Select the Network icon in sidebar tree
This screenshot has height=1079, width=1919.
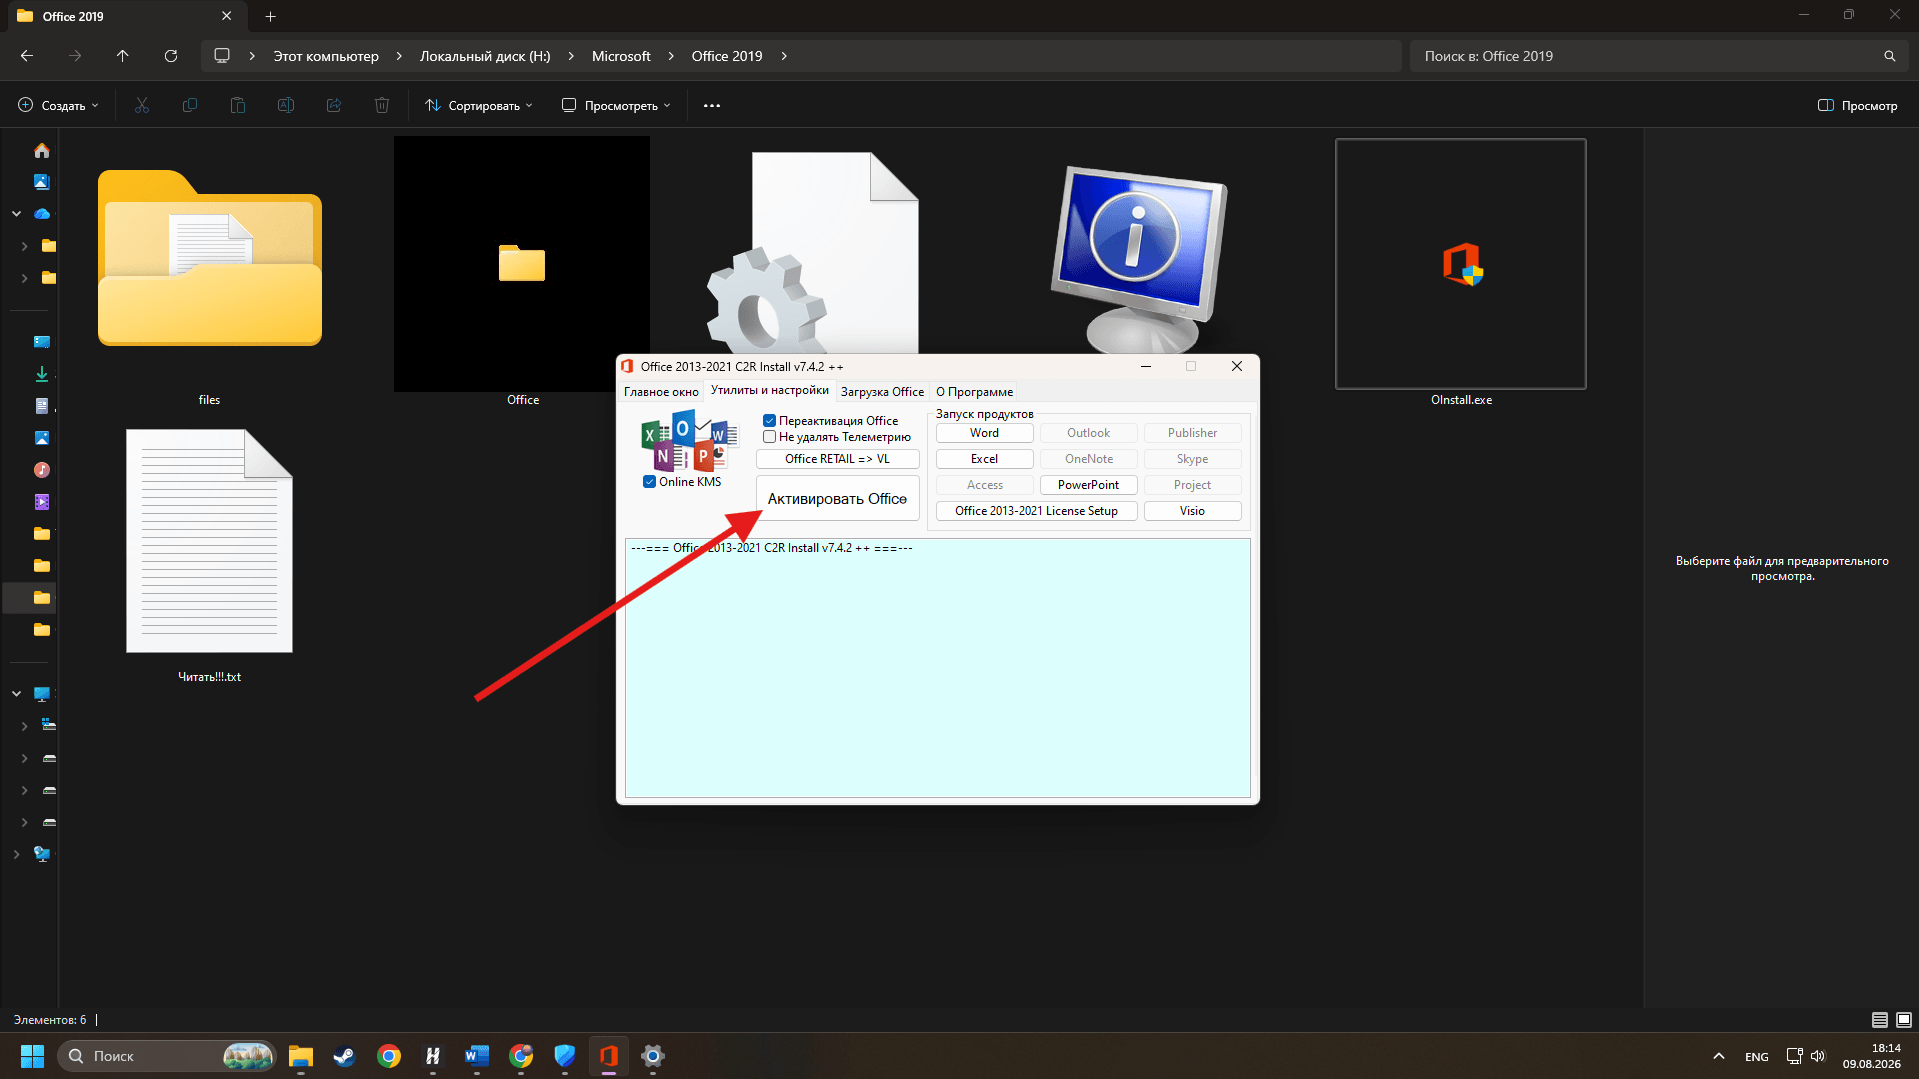click(x=41, y=854)
